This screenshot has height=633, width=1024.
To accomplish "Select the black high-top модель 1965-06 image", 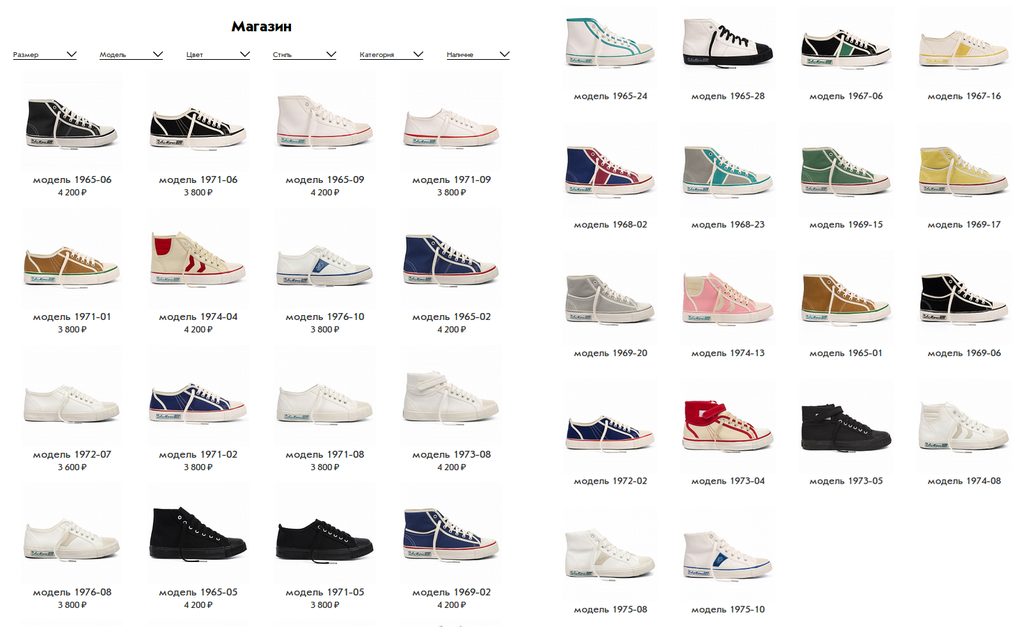I will pyautogui.click(x=72, y=122).
